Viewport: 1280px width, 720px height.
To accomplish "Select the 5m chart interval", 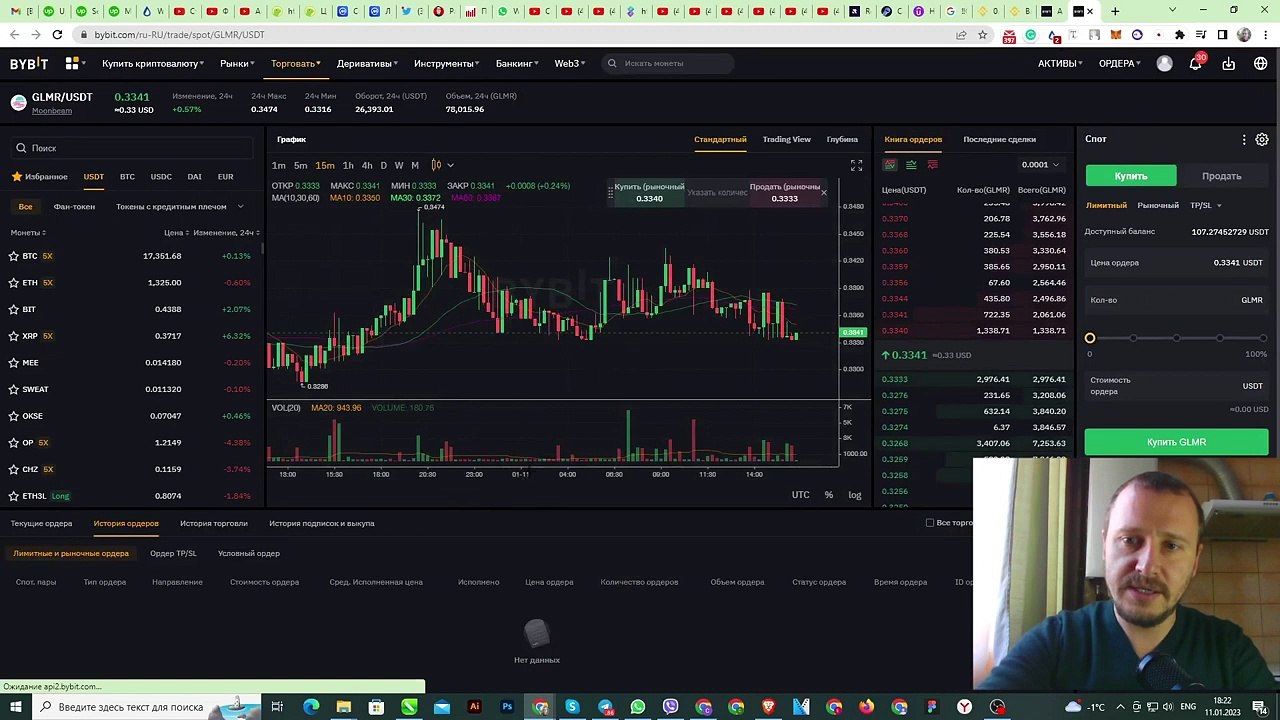I will tap(300, 165).
